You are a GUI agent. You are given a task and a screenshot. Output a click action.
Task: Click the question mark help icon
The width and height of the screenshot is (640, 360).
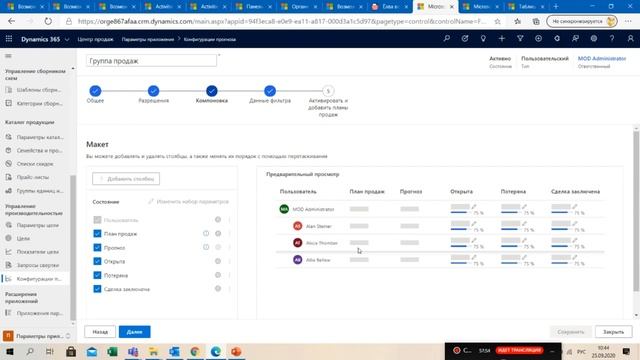tap(612, 38)
